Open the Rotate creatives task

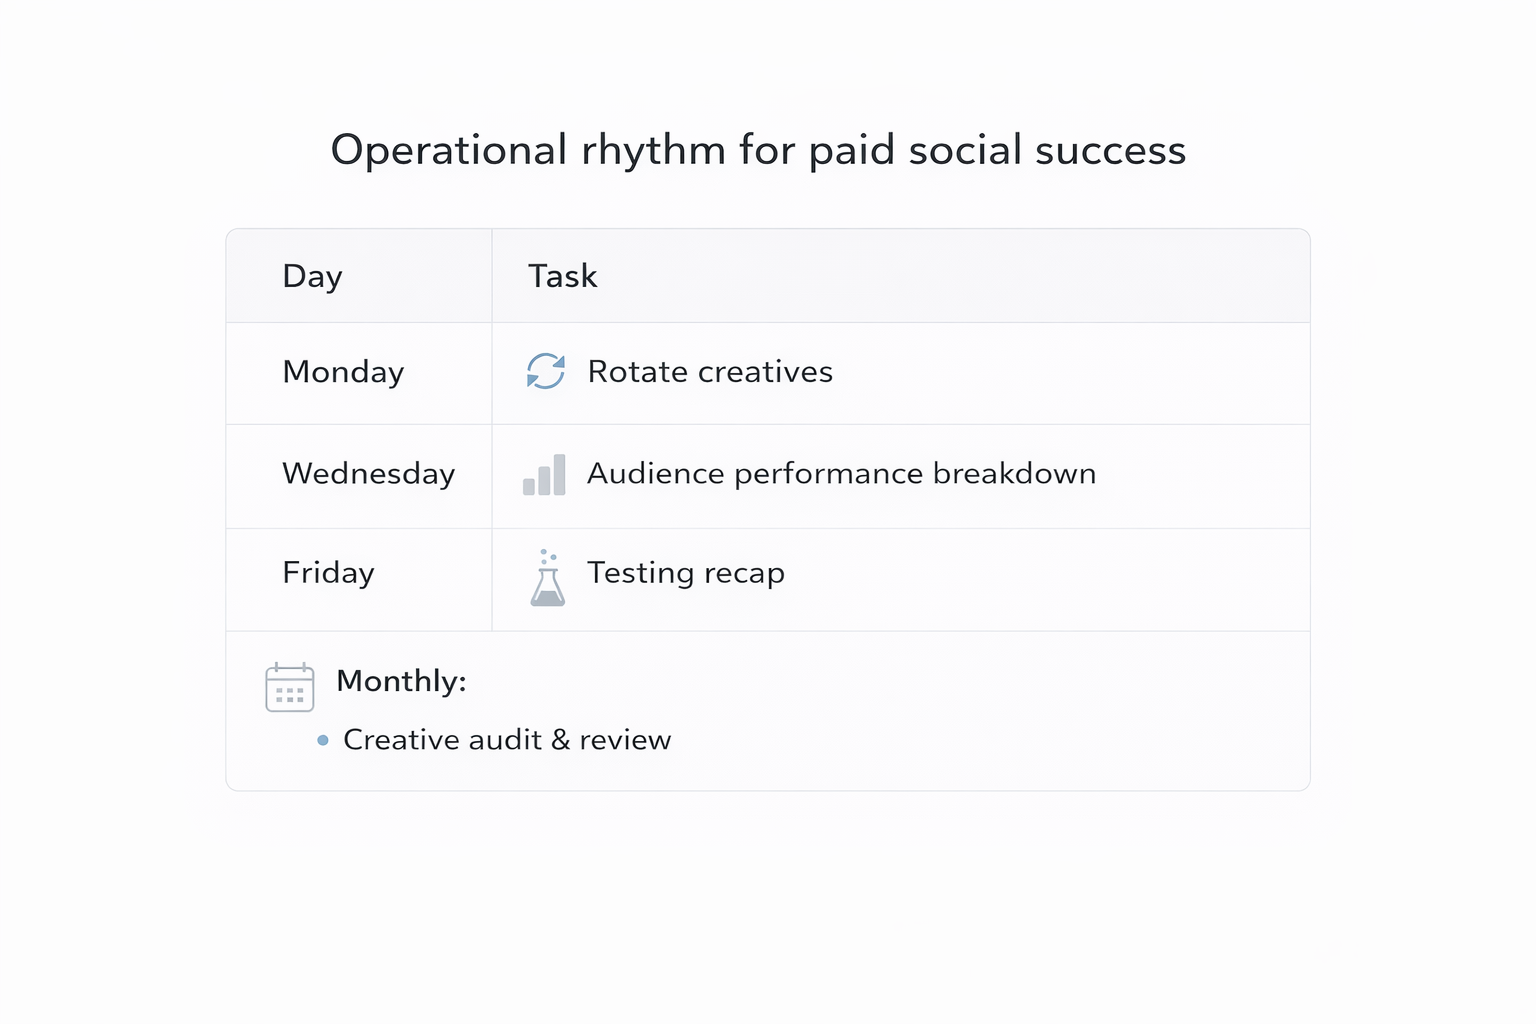[x=710, y=371]
